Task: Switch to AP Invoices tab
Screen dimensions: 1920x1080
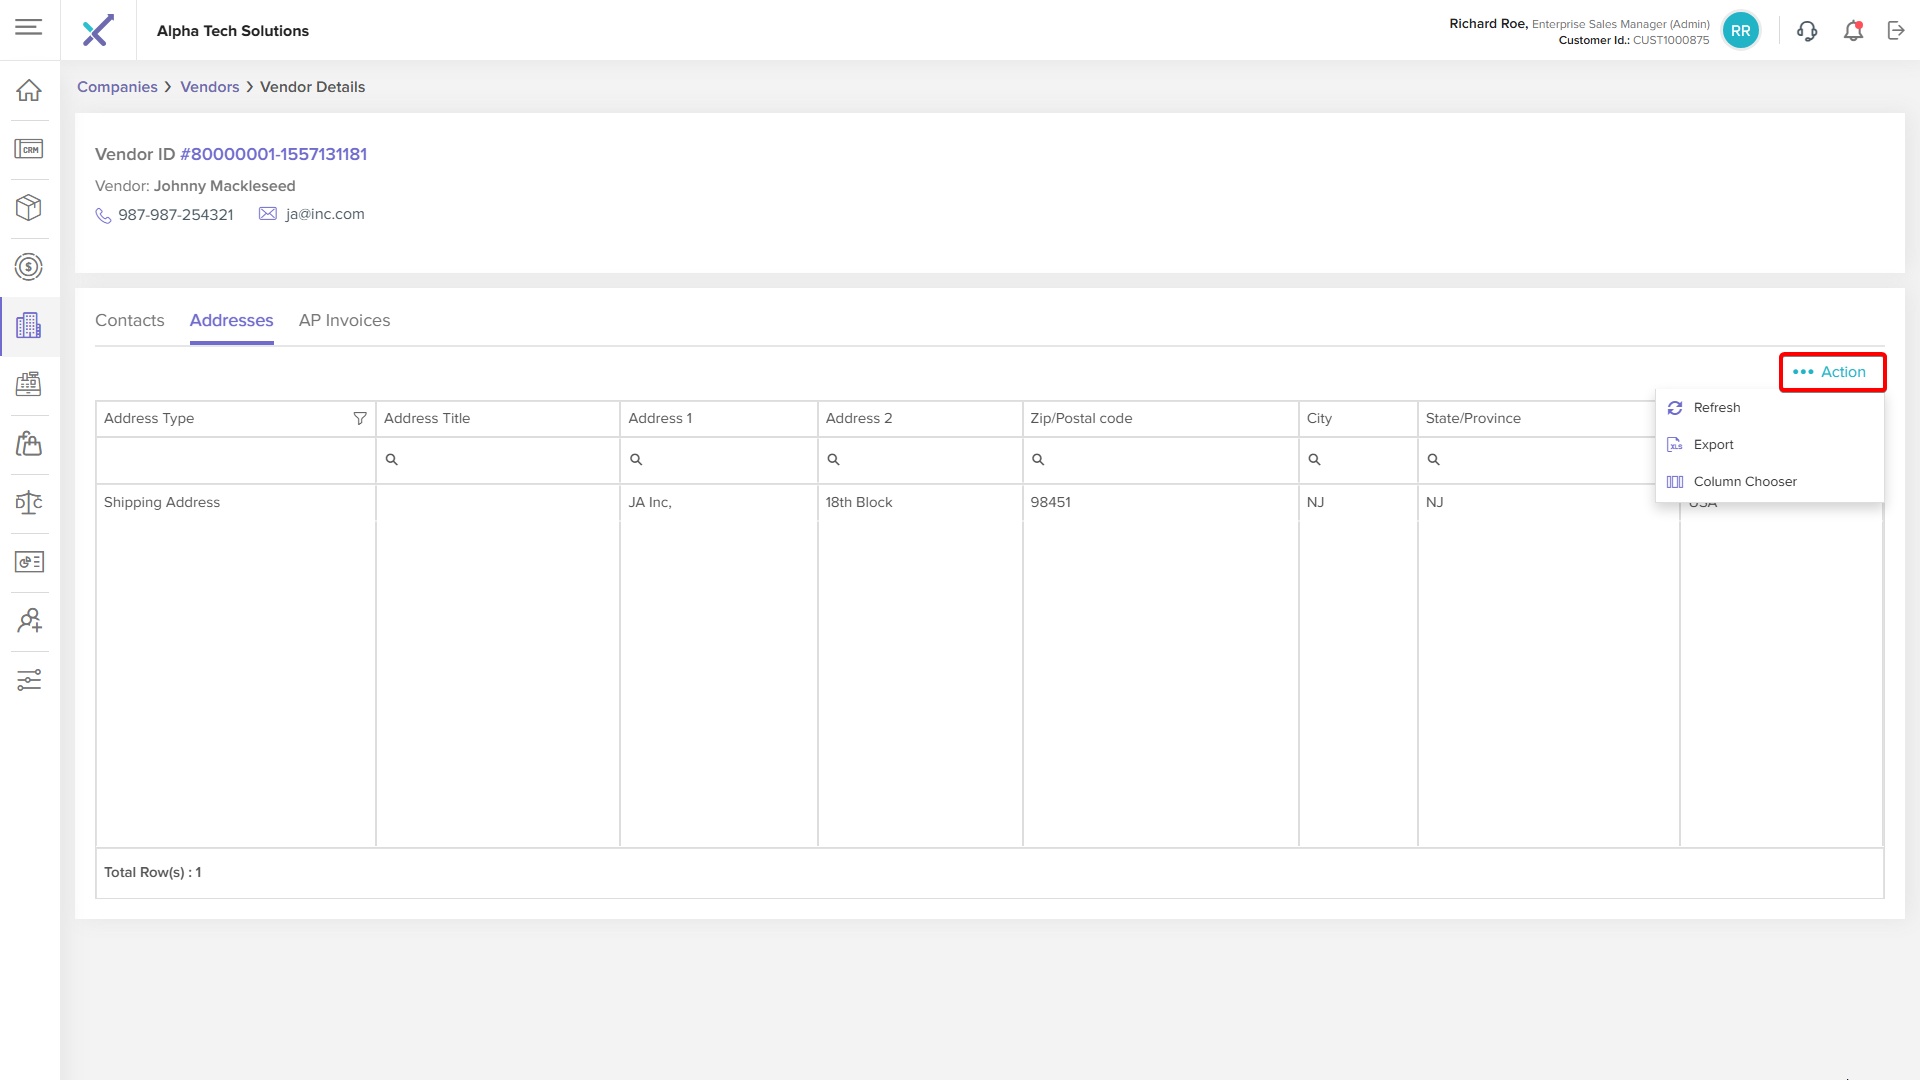Action: (x=344, y=321)
